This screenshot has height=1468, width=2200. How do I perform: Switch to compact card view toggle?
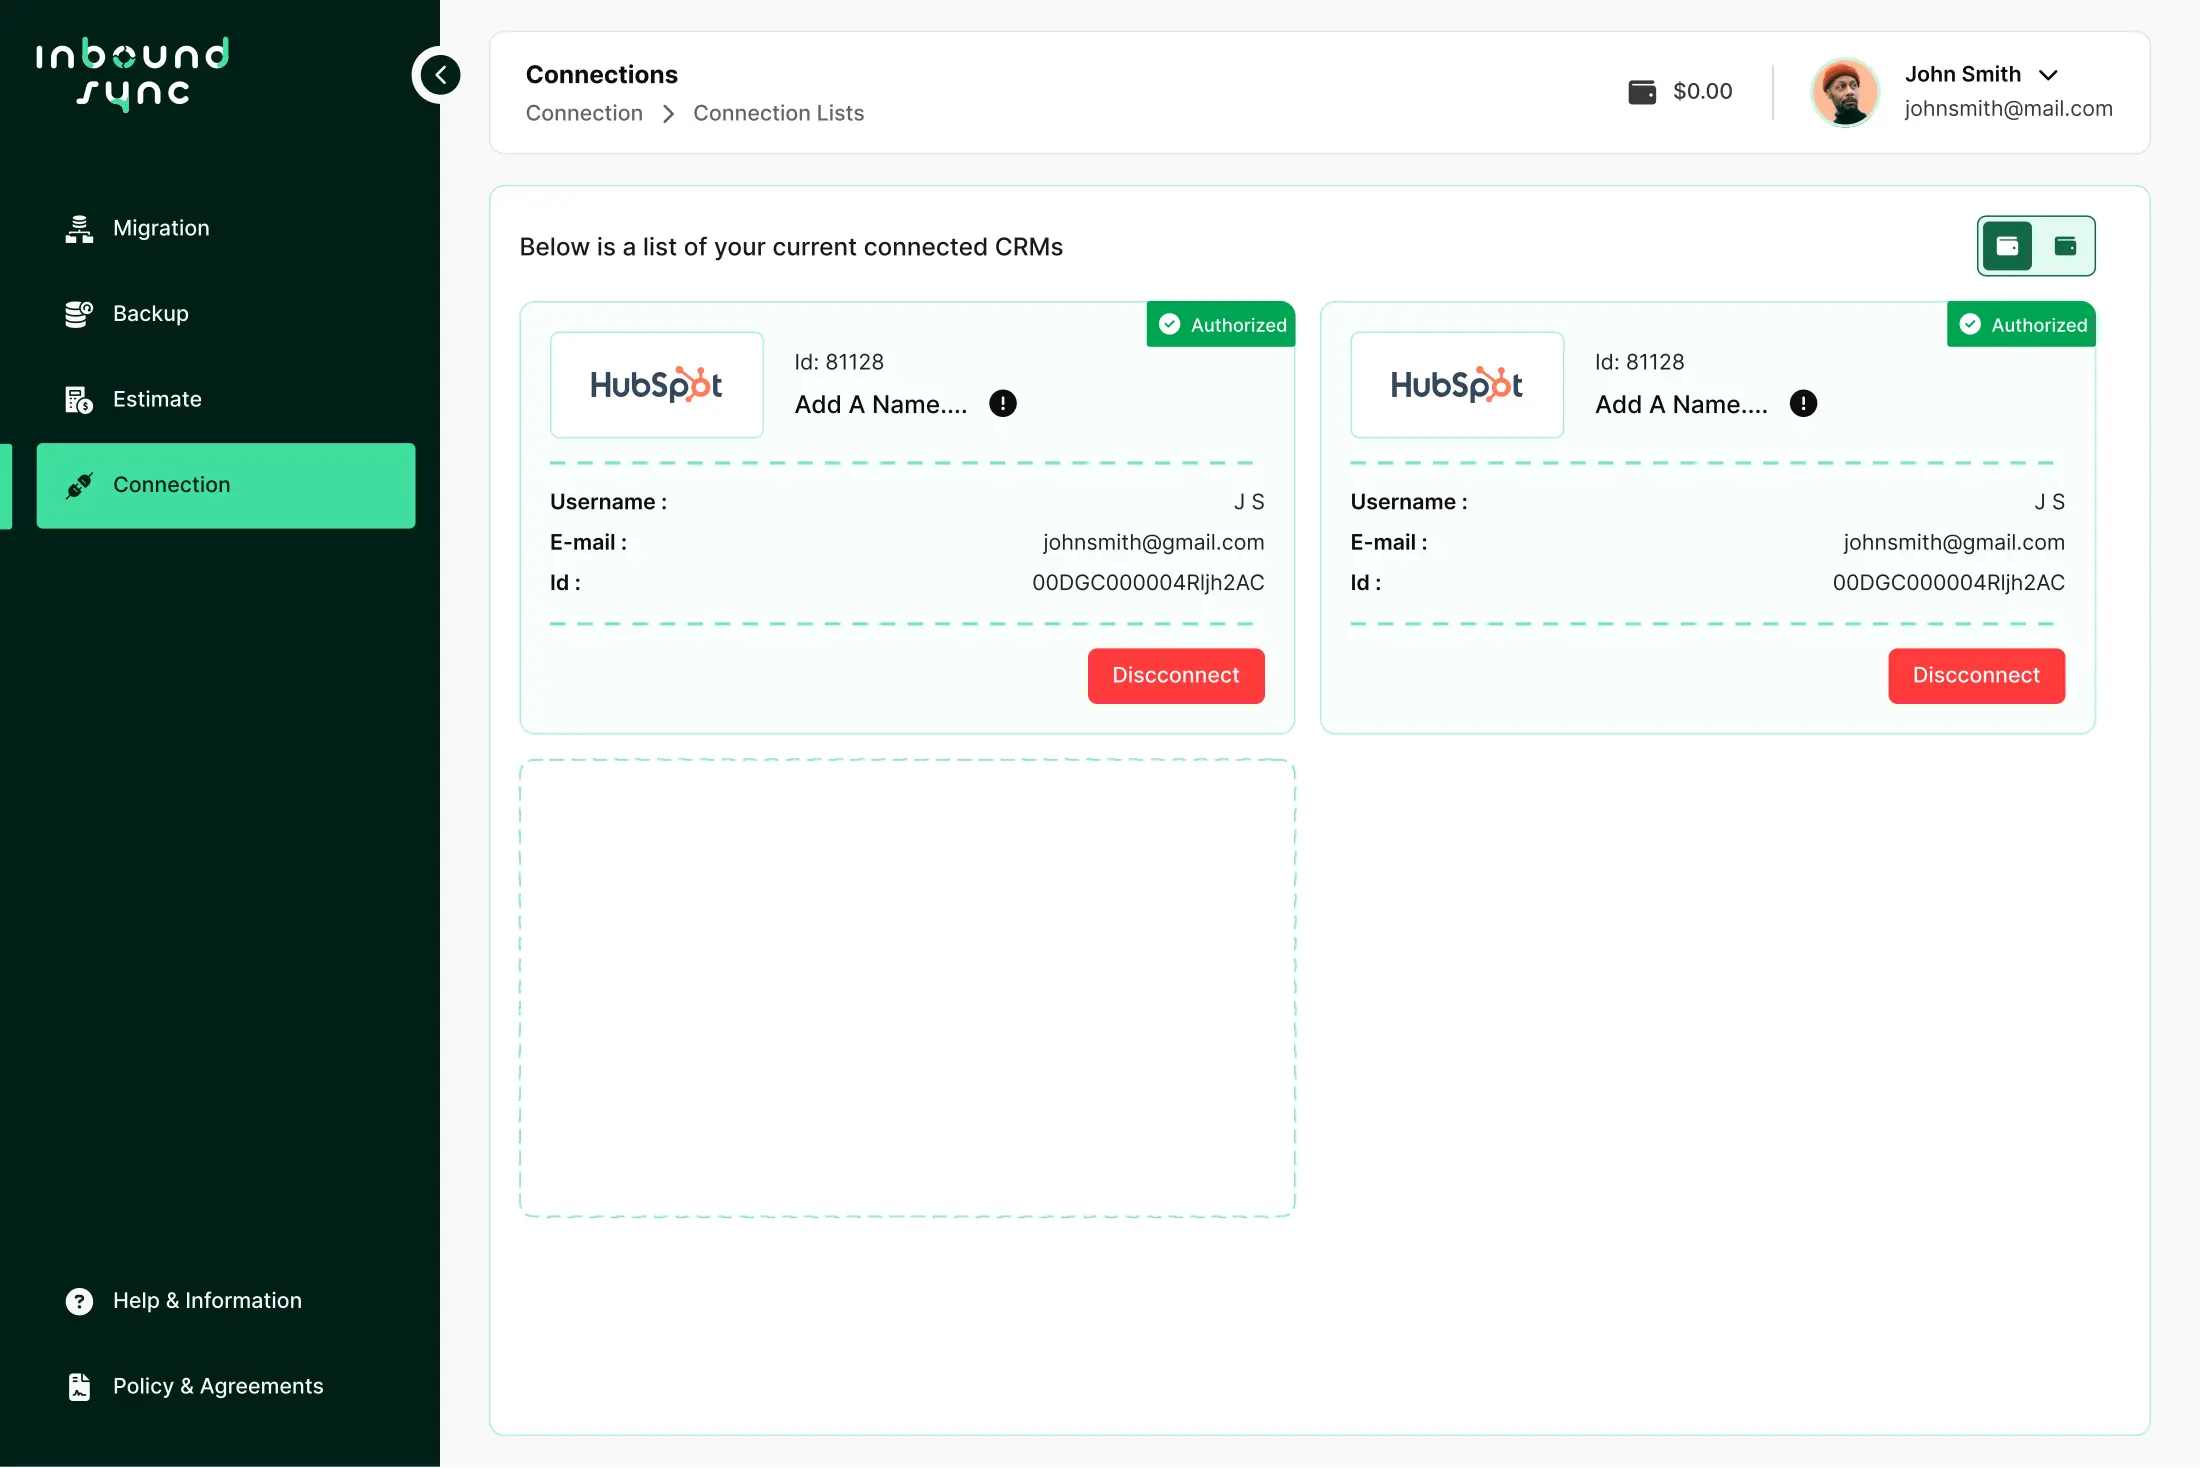(2065, 246)
